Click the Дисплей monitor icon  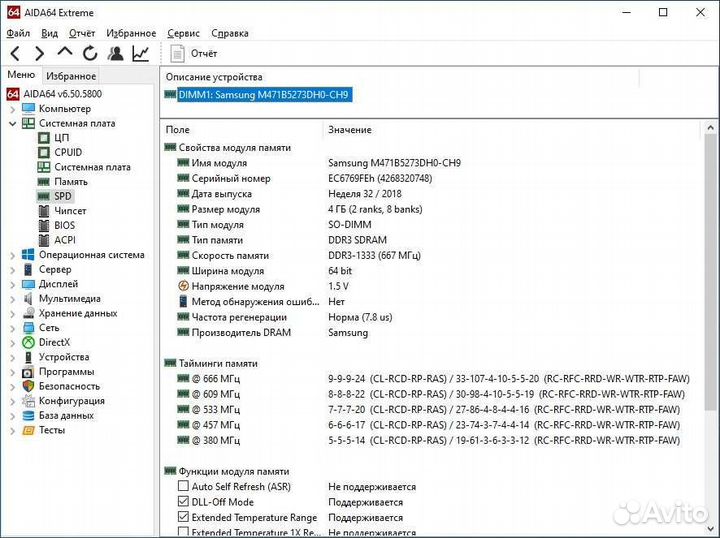click(28, 284)
